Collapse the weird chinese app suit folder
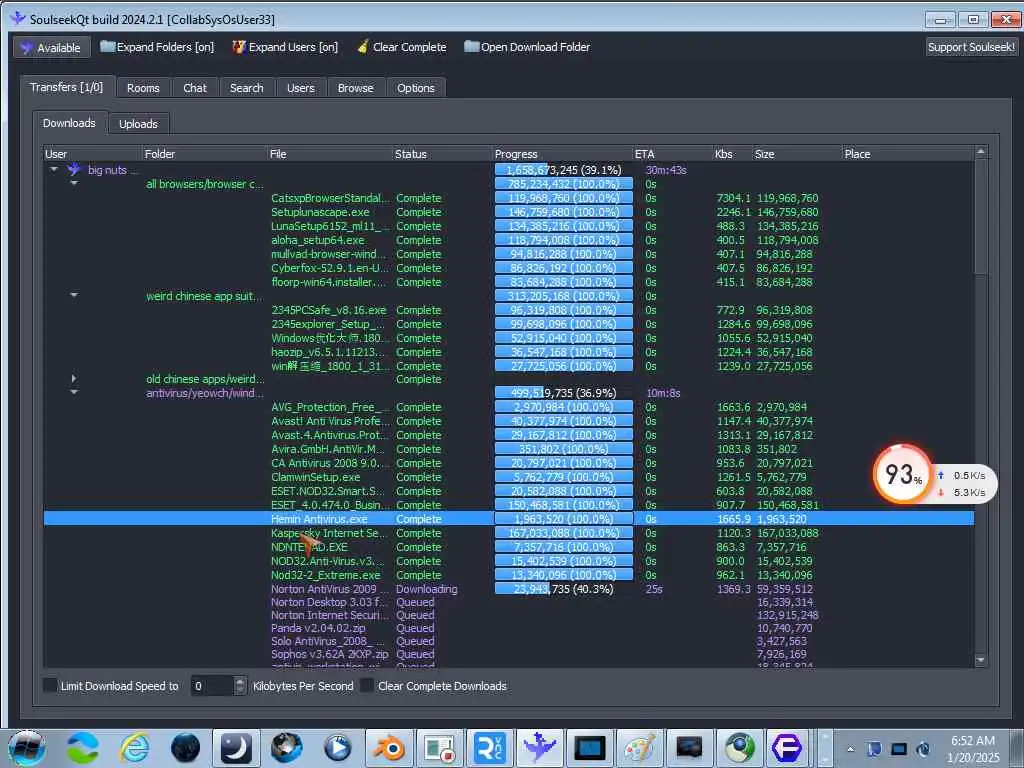Viewport: 1024px width, 768px height. [74, 296]
